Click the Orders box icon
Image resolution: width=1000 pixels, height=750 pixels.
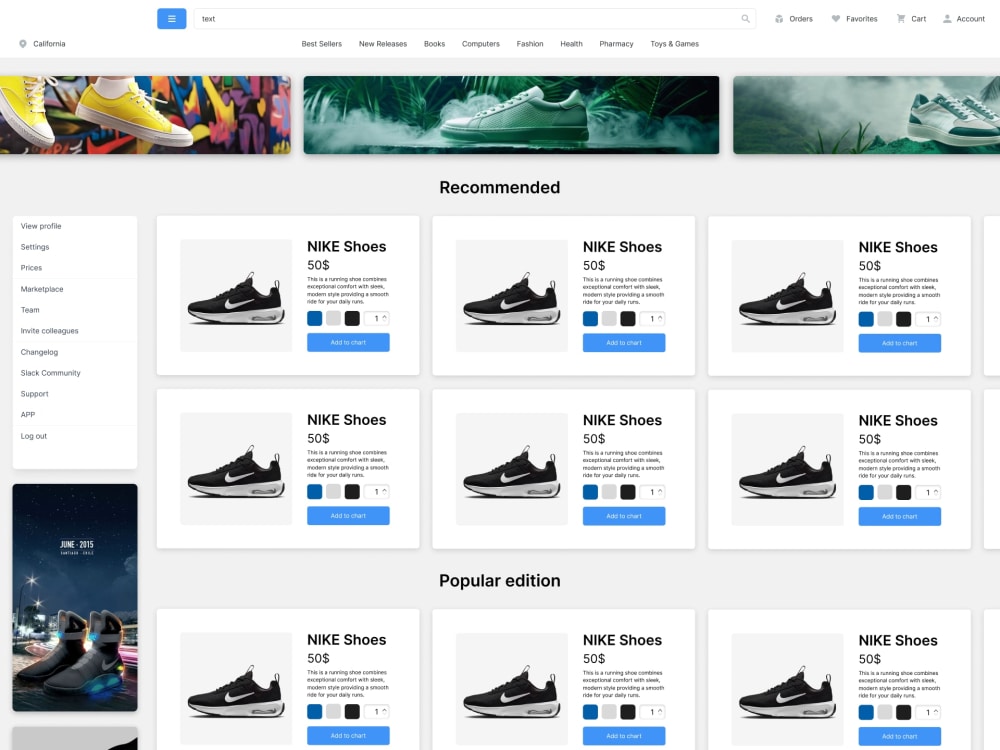coord(779,18)
